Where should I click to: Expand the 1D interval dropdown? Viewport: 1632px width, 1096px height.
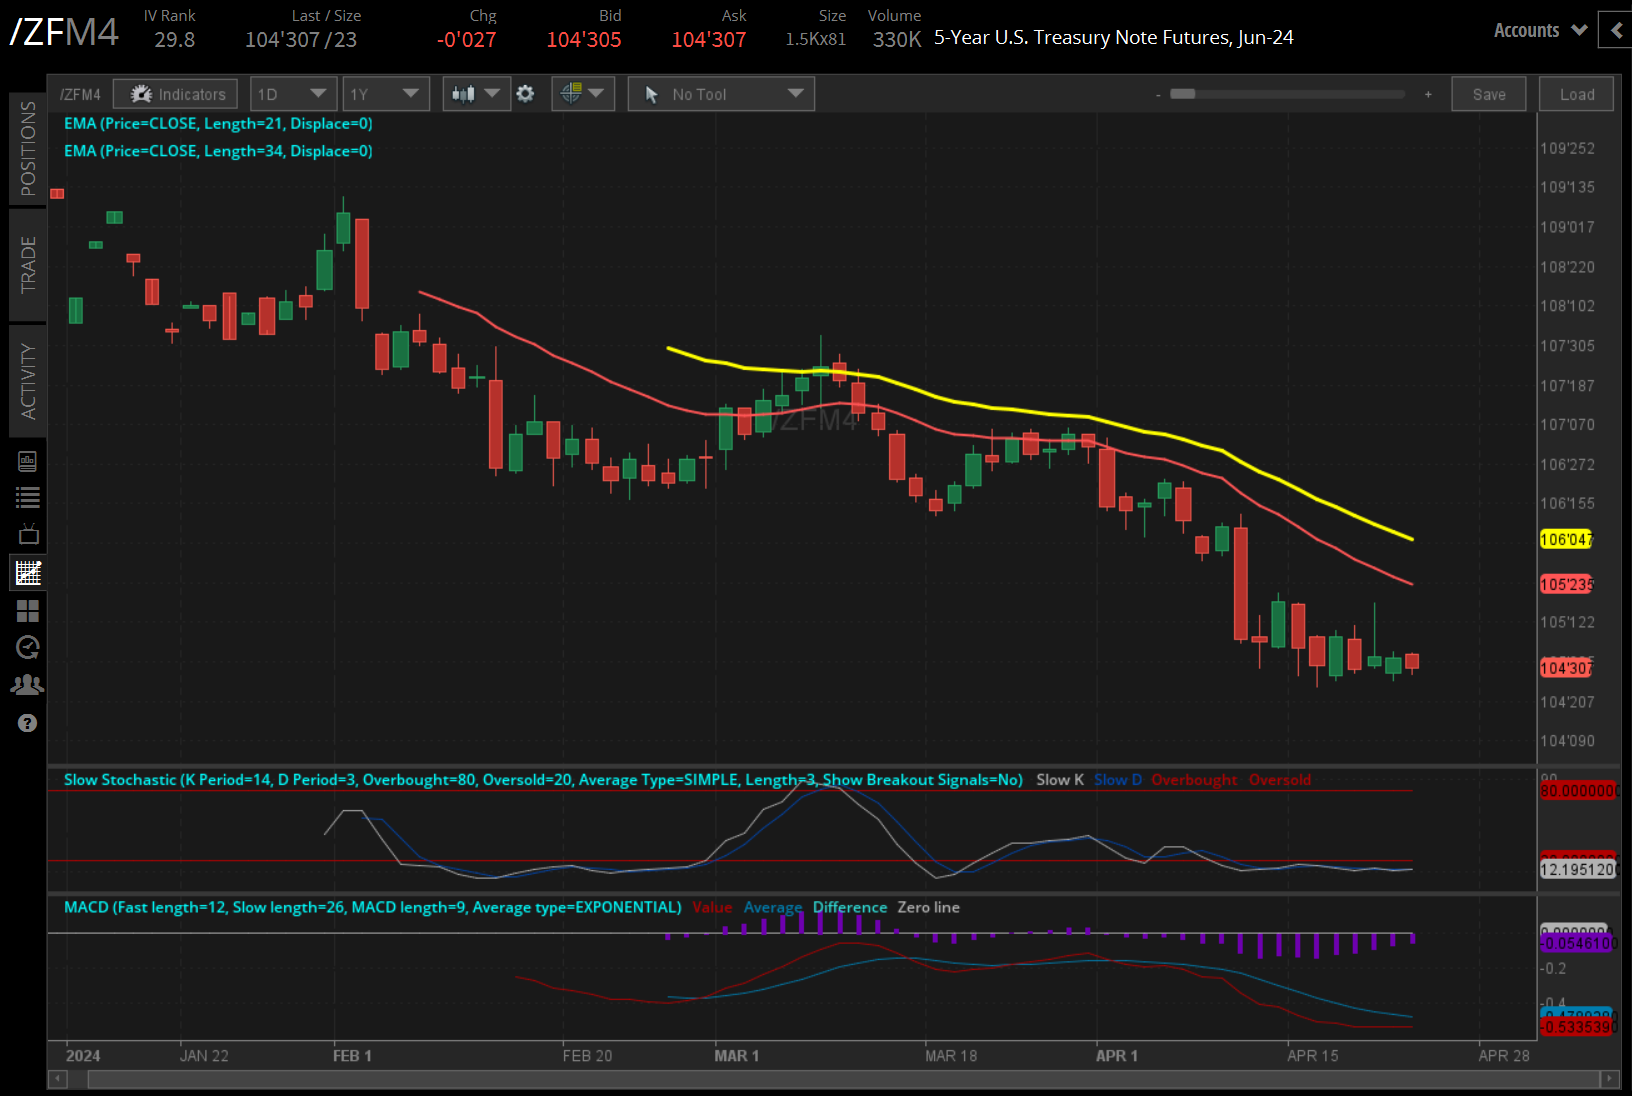[x=292, y=94]
